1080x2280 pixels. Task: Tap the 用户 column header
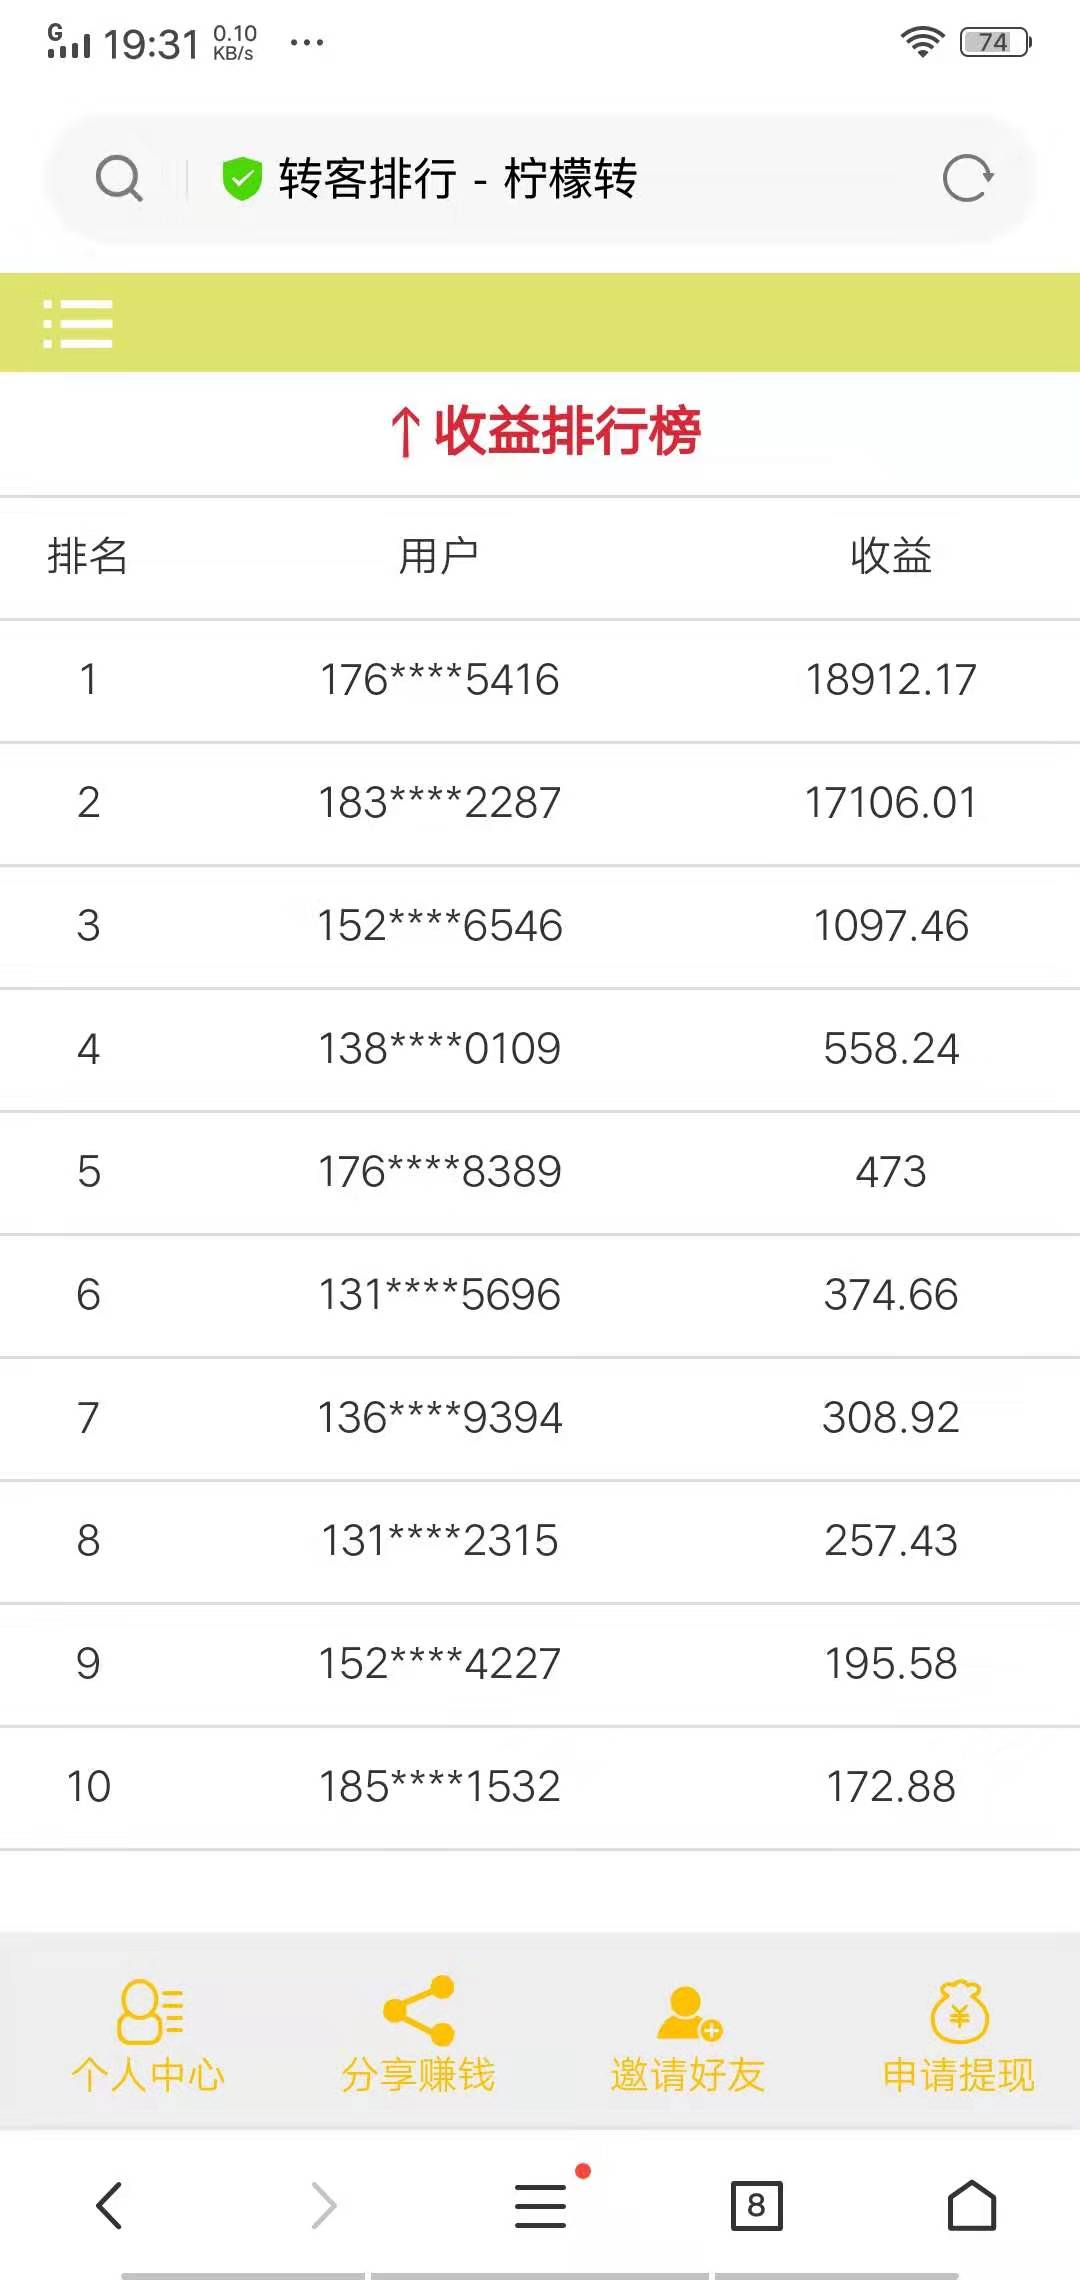439,556
